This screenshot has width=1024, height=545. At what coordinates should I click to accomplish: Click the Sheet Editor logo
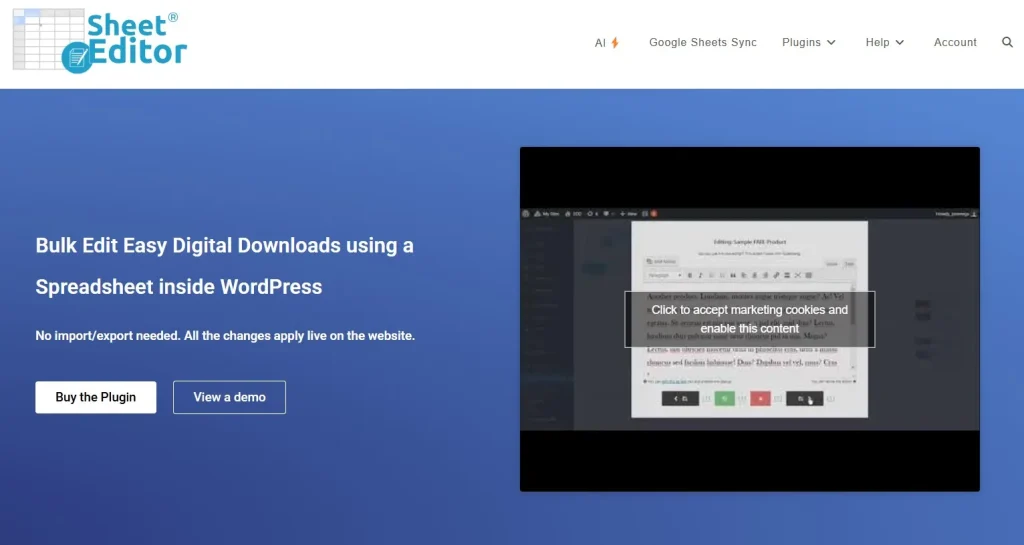(x=100, y=40)
